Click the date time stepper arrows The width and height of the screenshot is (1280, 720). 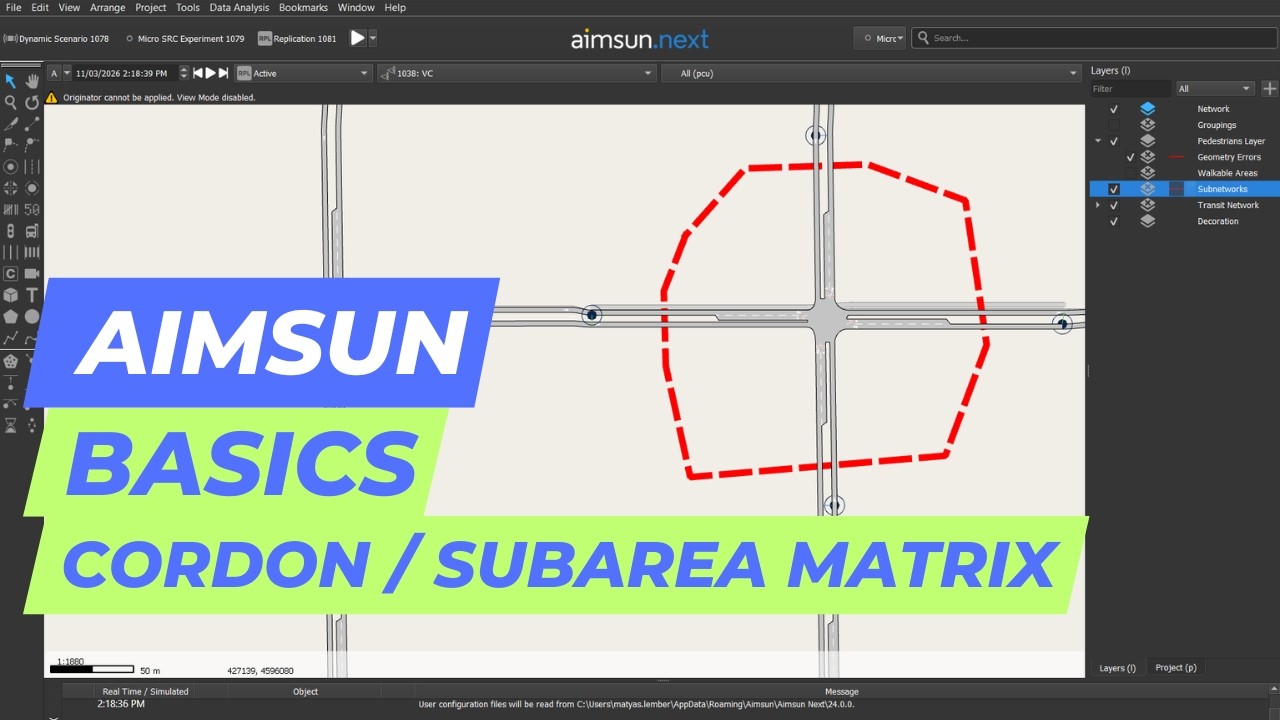click(x=184, y=73)
